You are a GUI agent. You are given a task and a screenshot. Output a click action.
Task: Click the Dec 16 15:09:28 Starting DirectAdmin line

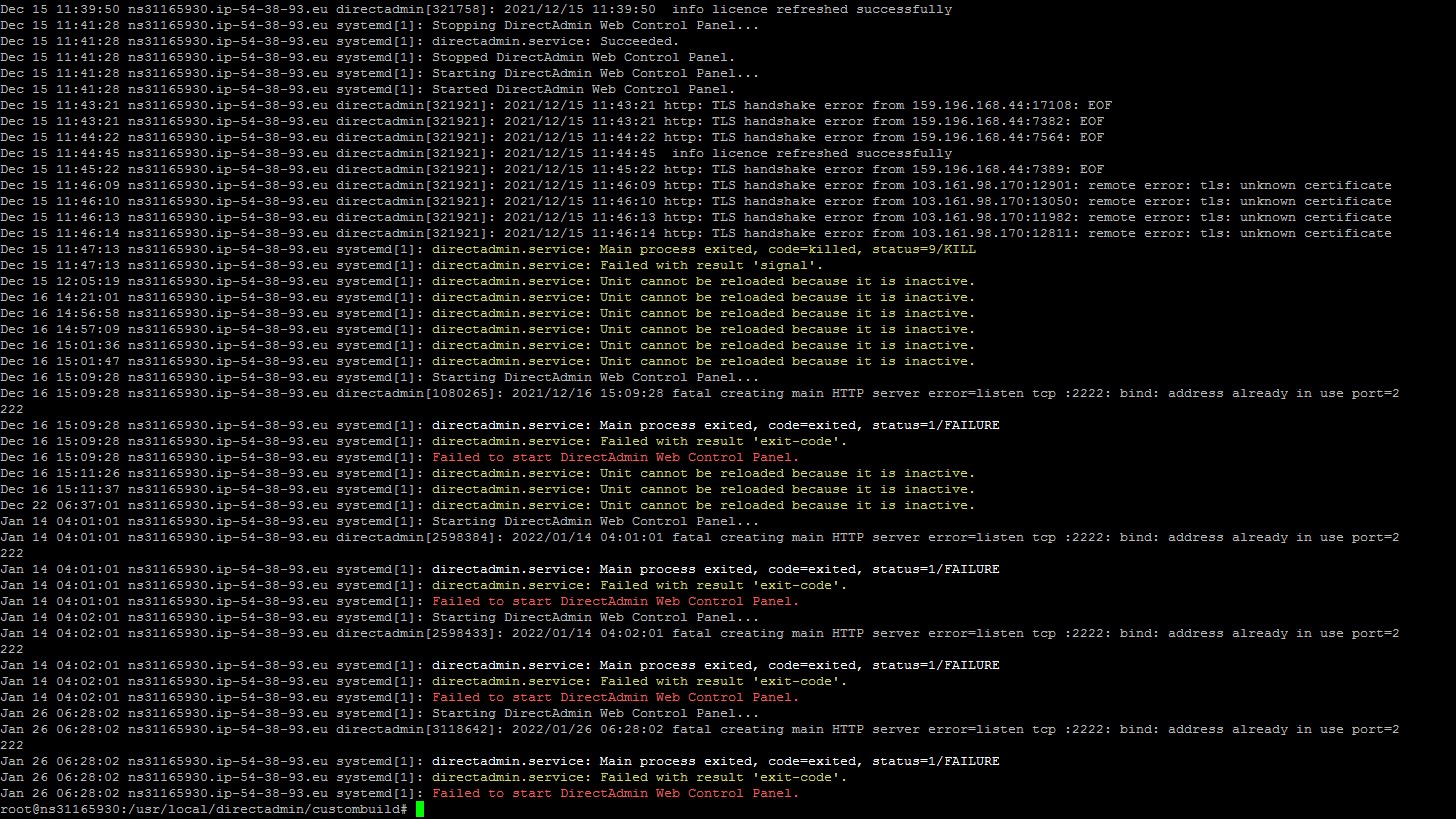pyautogui.click(x=380, y=377)
